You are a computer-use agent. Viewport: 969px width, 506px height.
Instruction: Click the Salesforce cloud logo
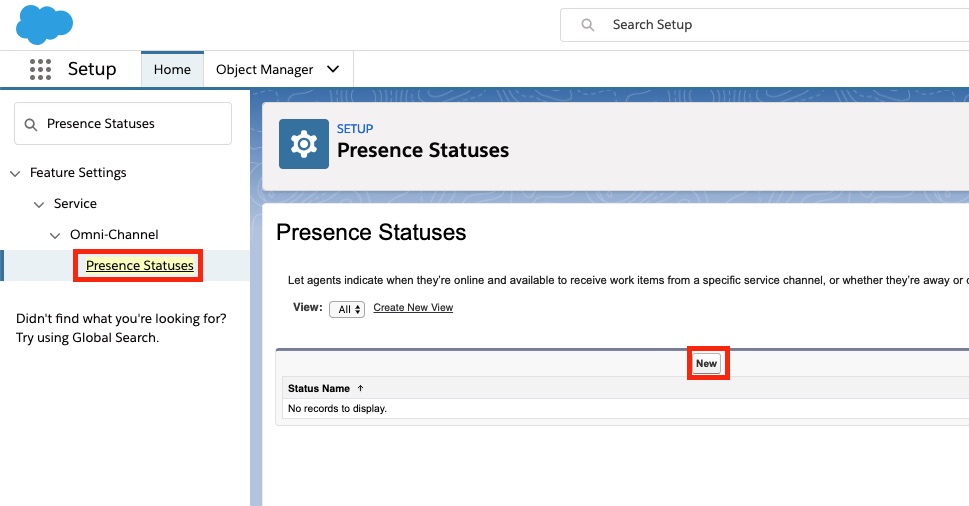tap(44, 25)
